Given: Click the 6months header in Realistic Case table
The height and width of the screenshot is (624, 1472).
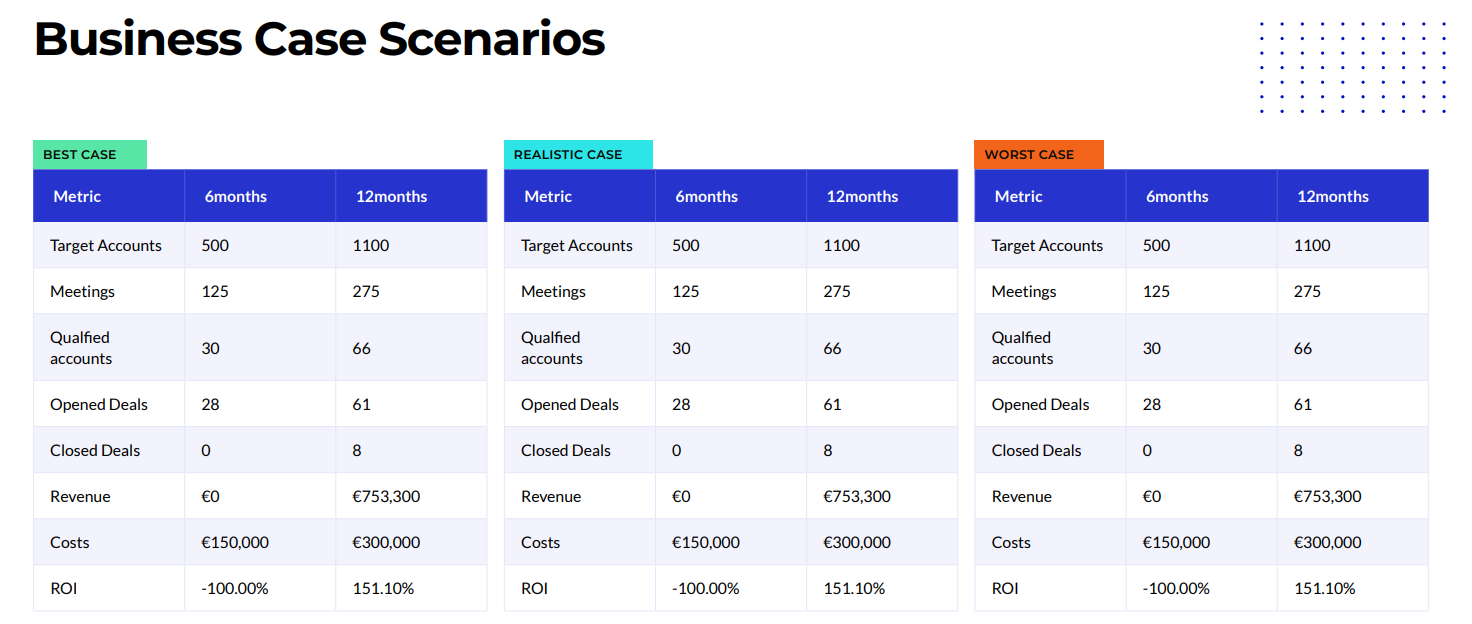Looking at the screenshot, I should point(706,196).
